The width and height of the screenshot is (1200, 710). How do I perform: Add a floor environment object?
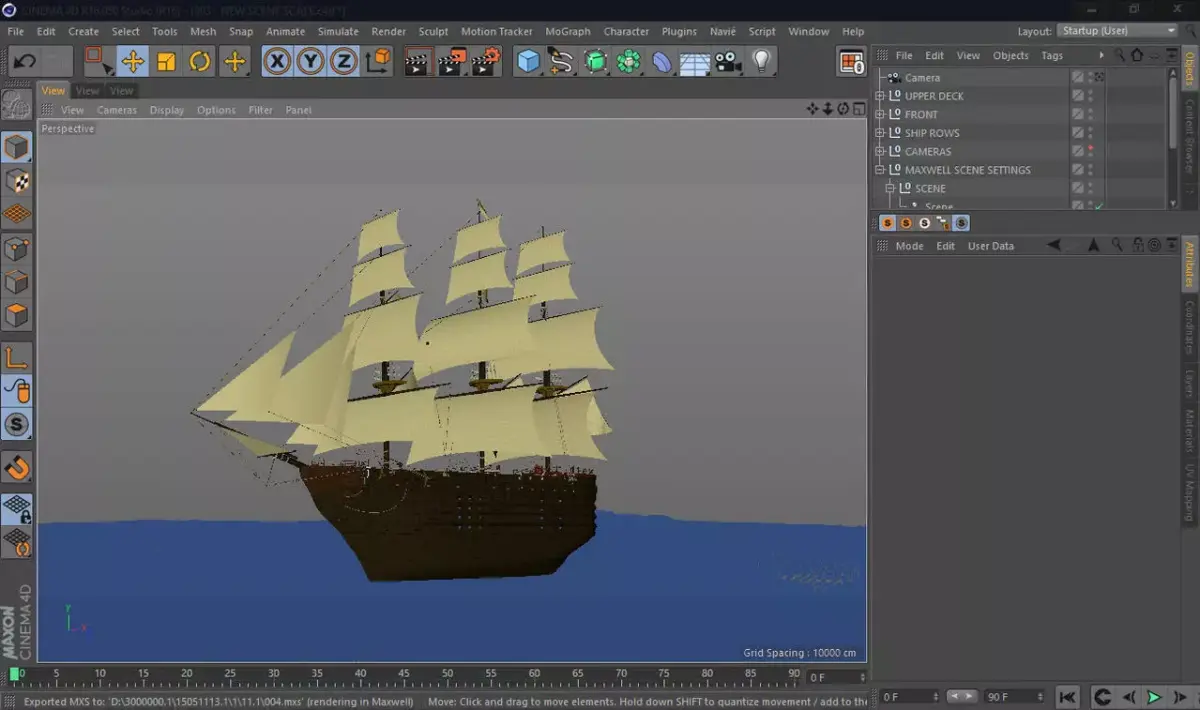click(695, 63)
